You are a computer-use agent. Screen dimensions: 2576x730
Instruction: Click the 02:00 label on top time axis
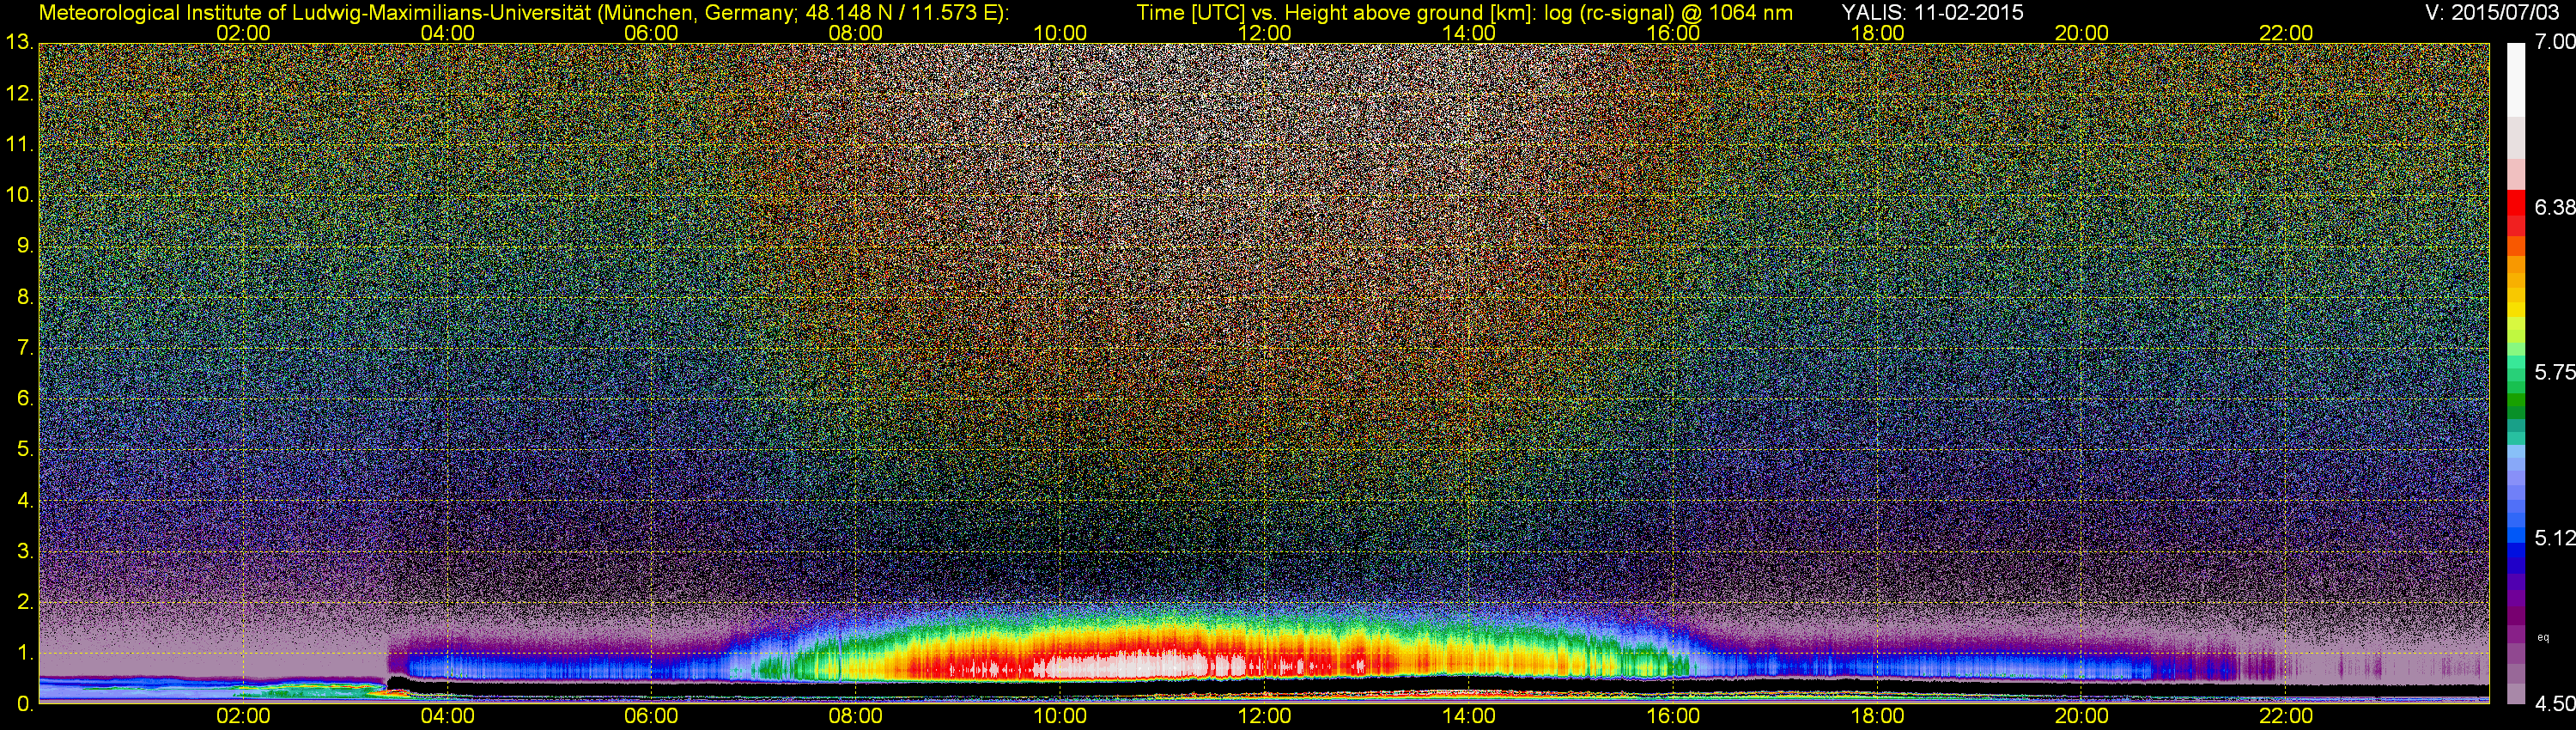[x=243, y=33]
